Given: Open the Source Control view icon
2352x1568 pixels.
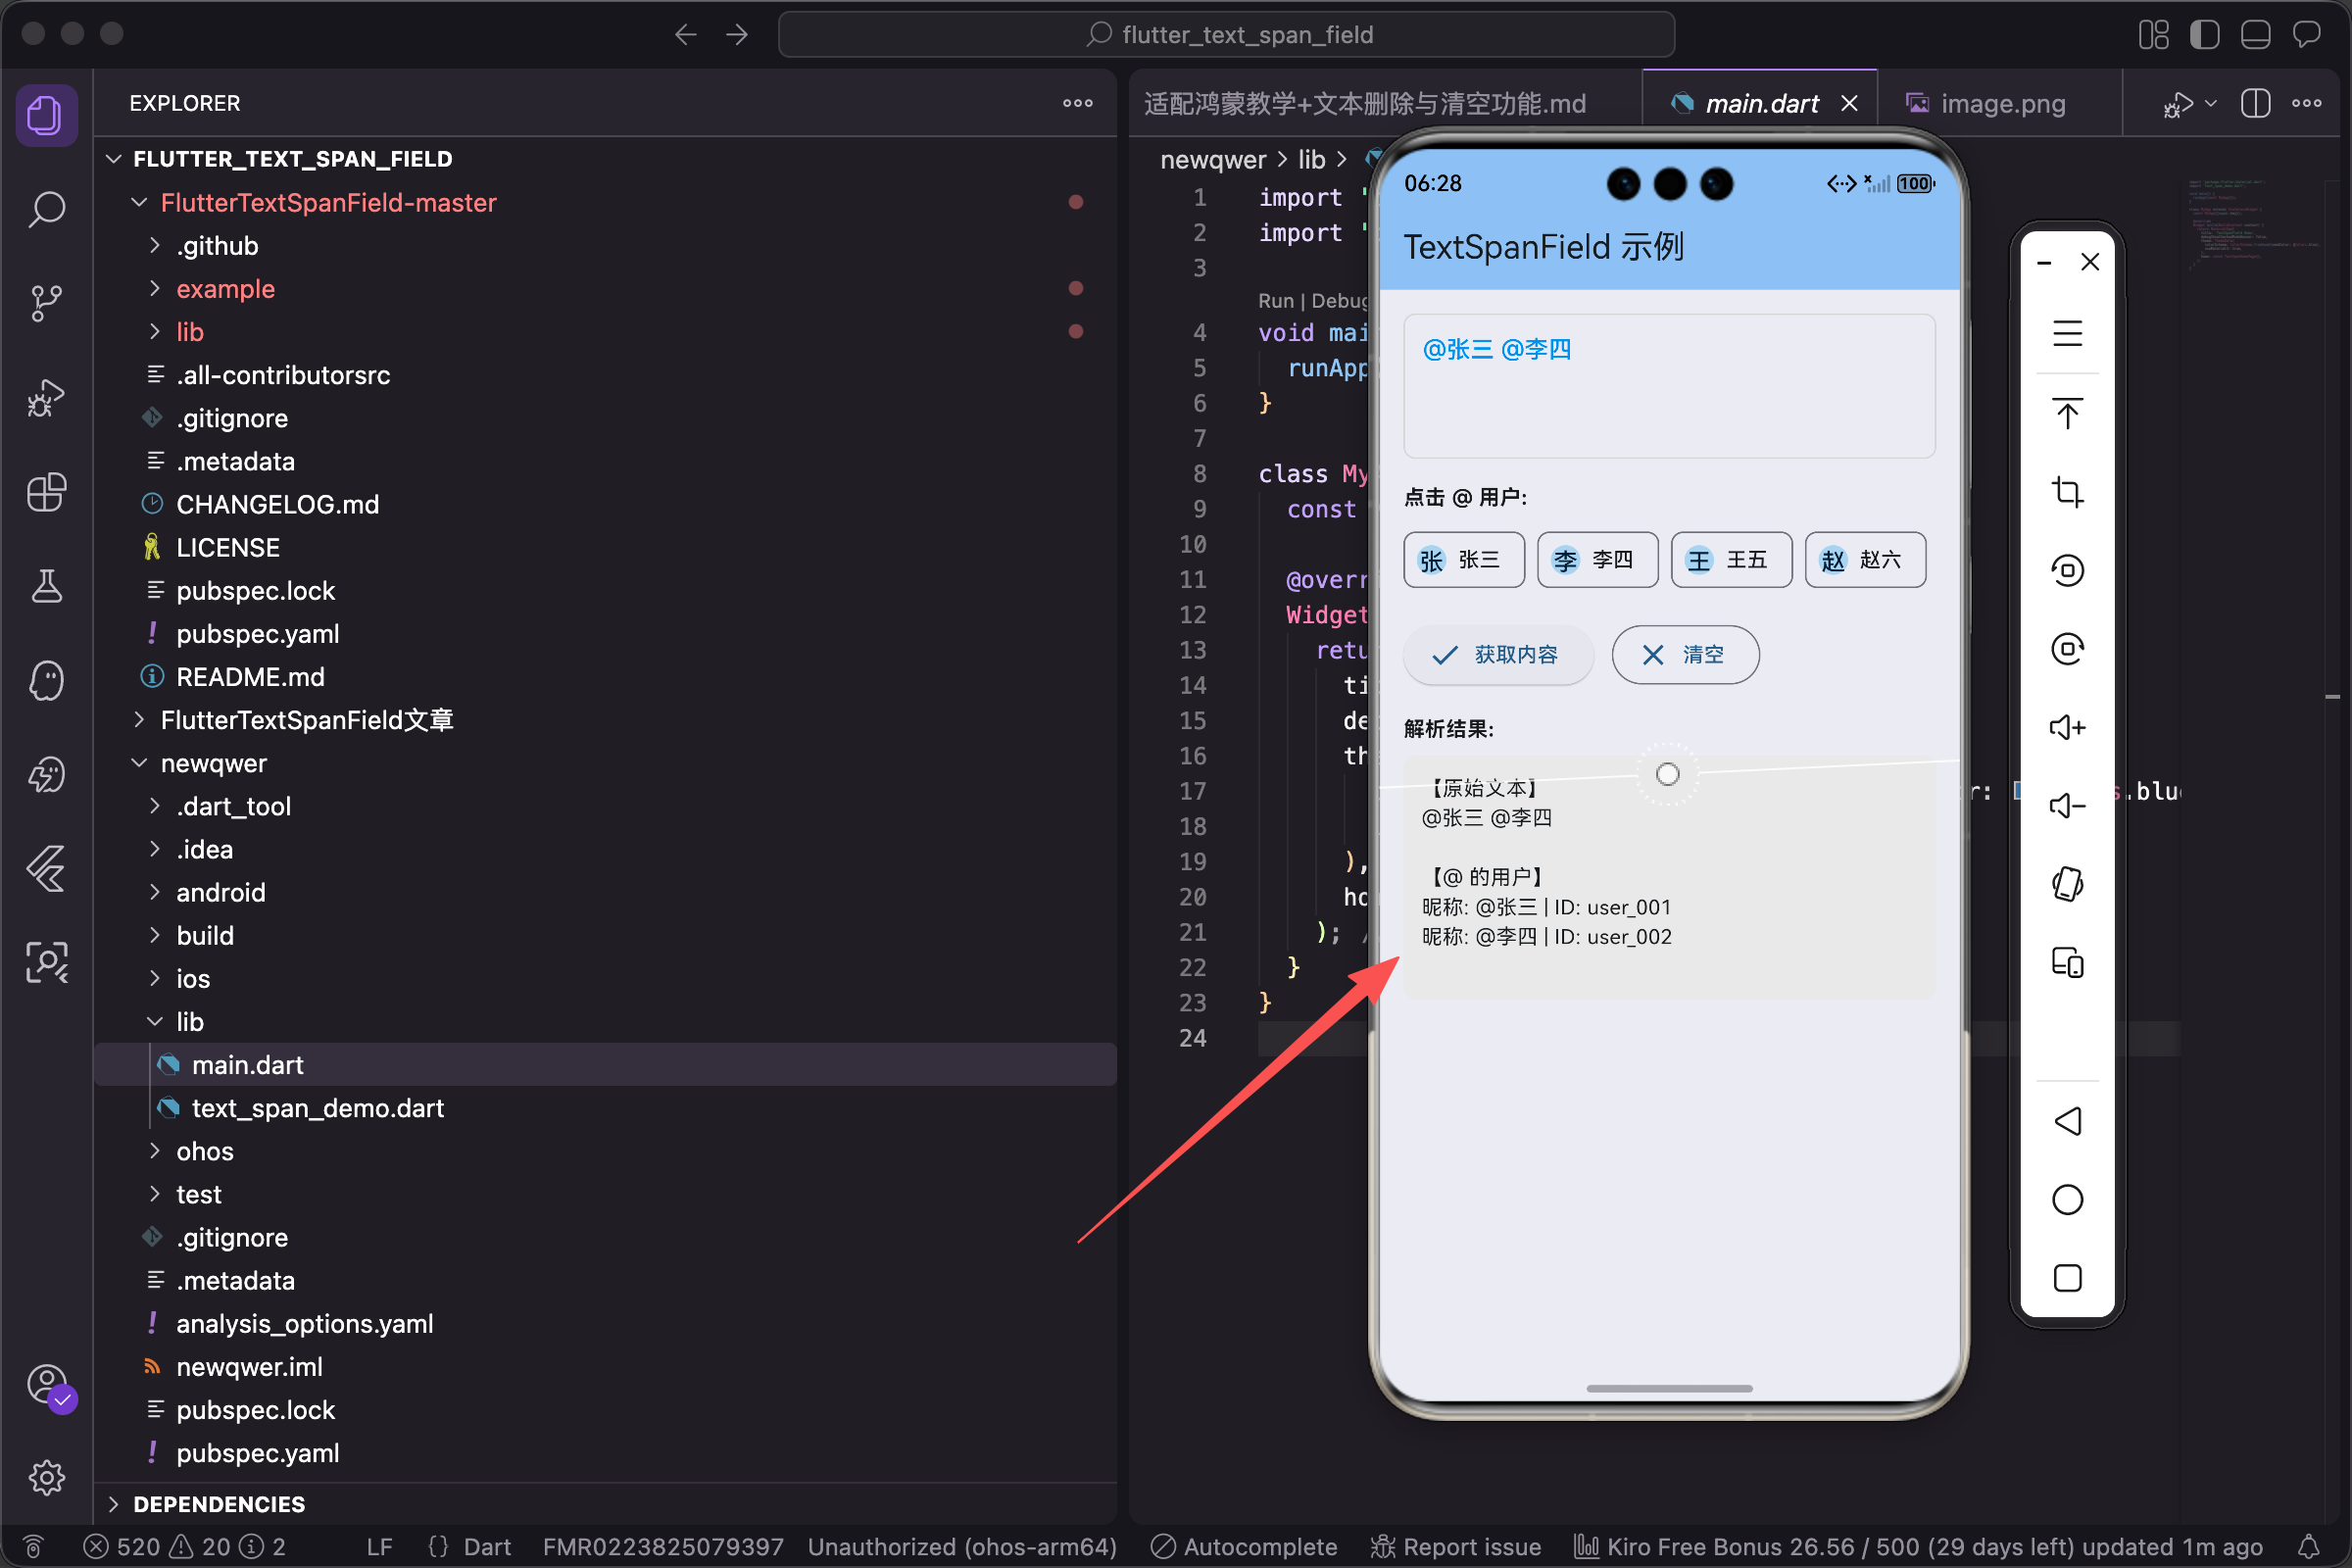Looking at the screenshot, I should pos(46,303).
